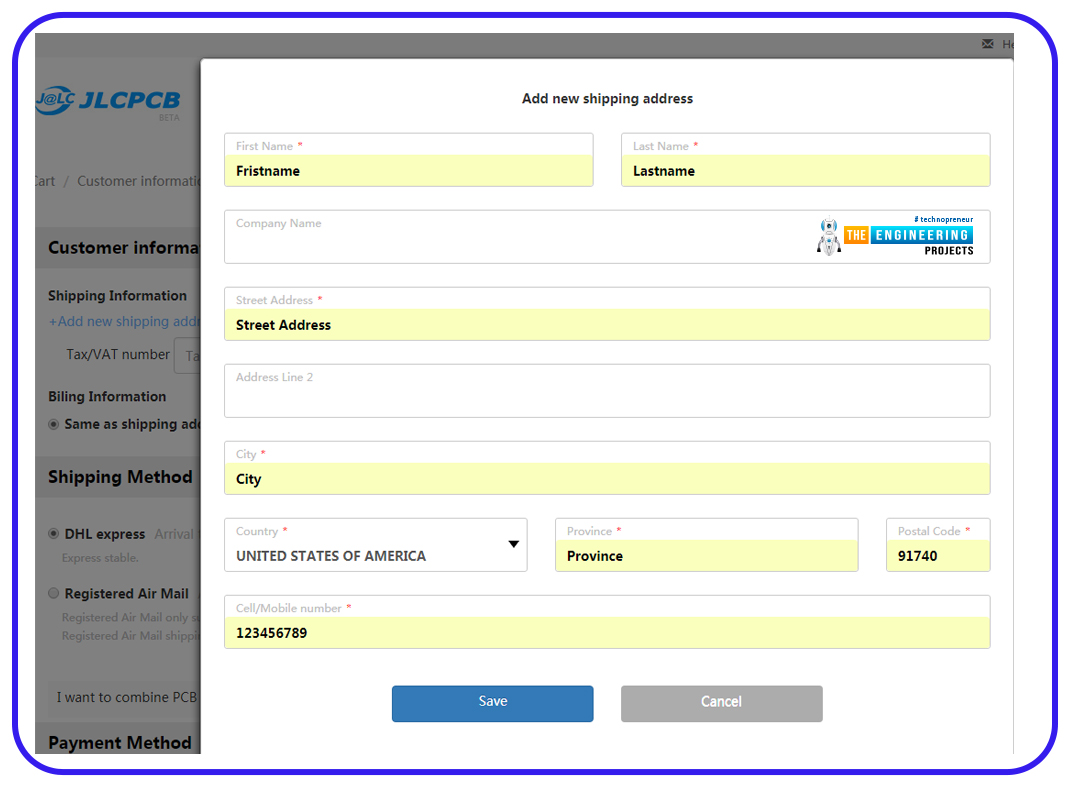Select the Street Address field
1068x787 pixels.
coord(607,314)
